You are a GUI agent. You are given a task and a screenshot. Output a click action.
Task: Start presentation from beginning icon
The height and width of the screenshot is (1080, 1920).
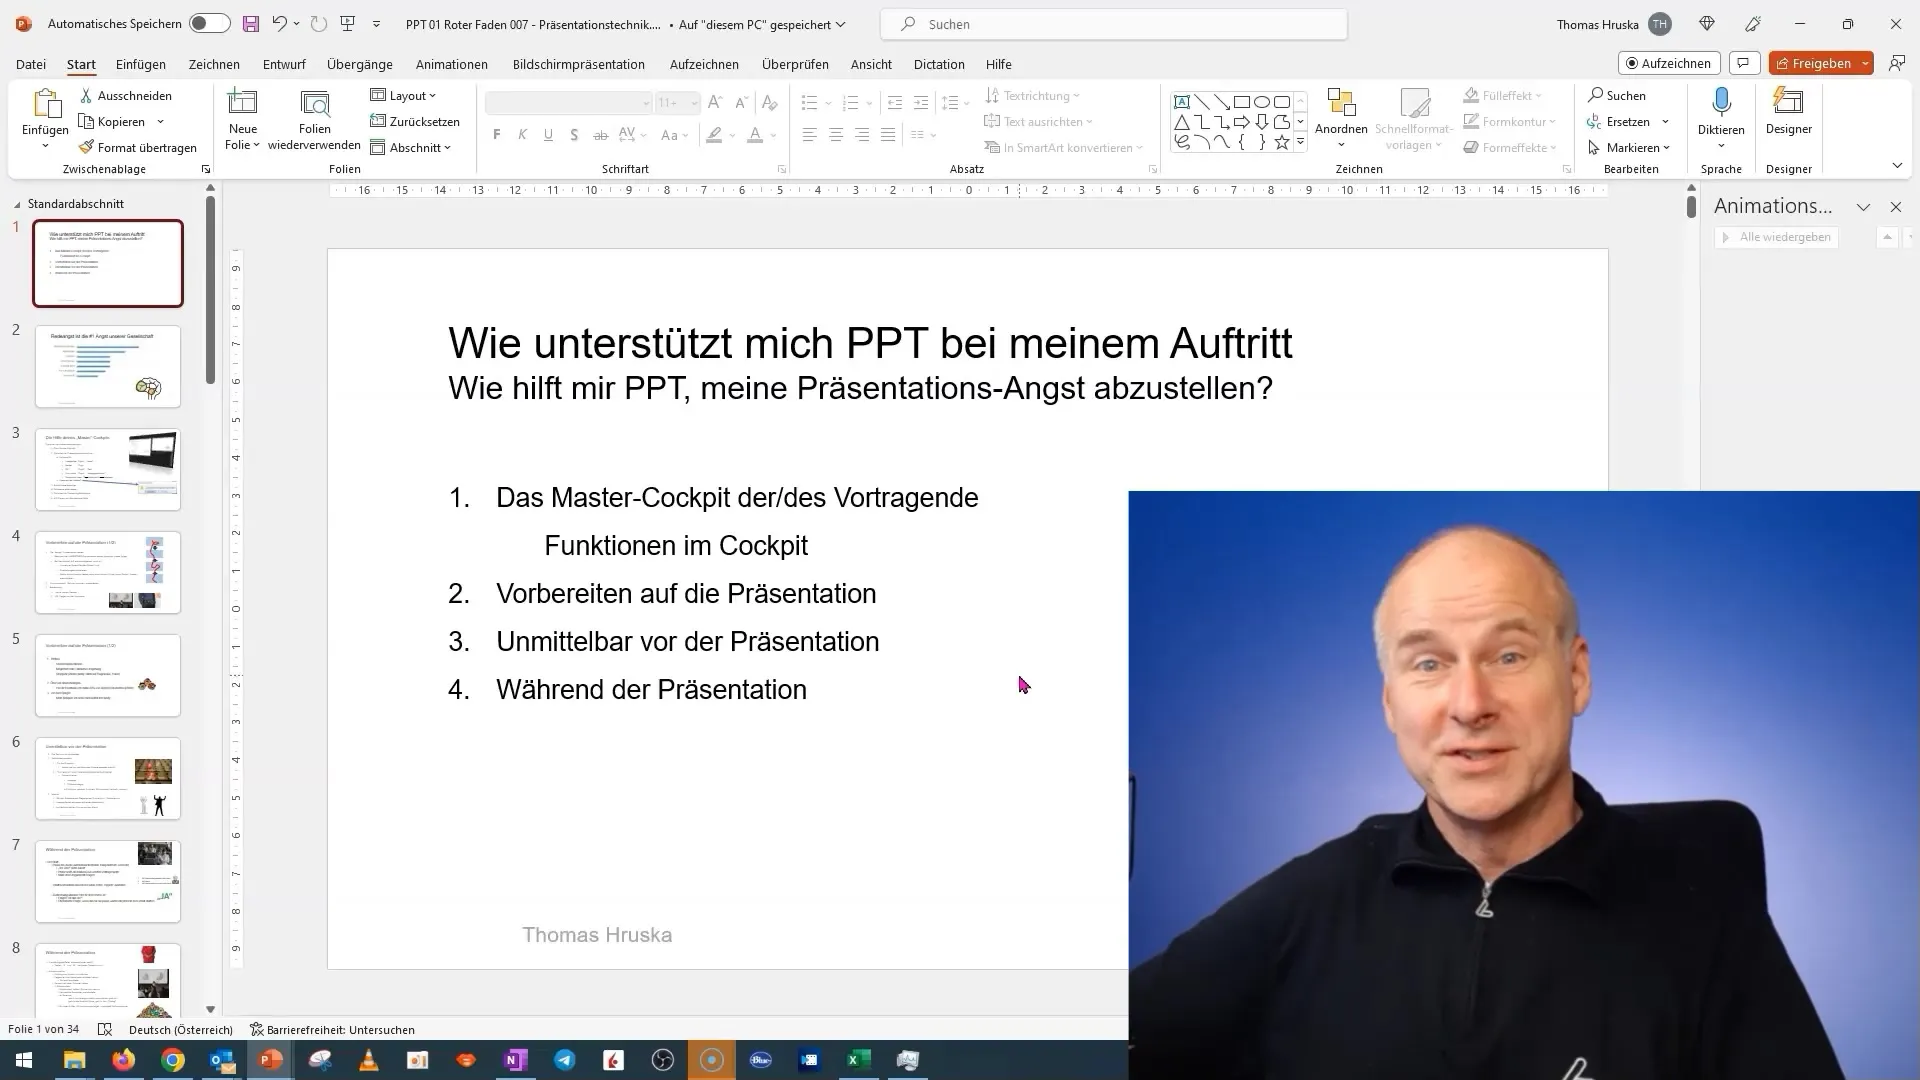coord(348,24)
